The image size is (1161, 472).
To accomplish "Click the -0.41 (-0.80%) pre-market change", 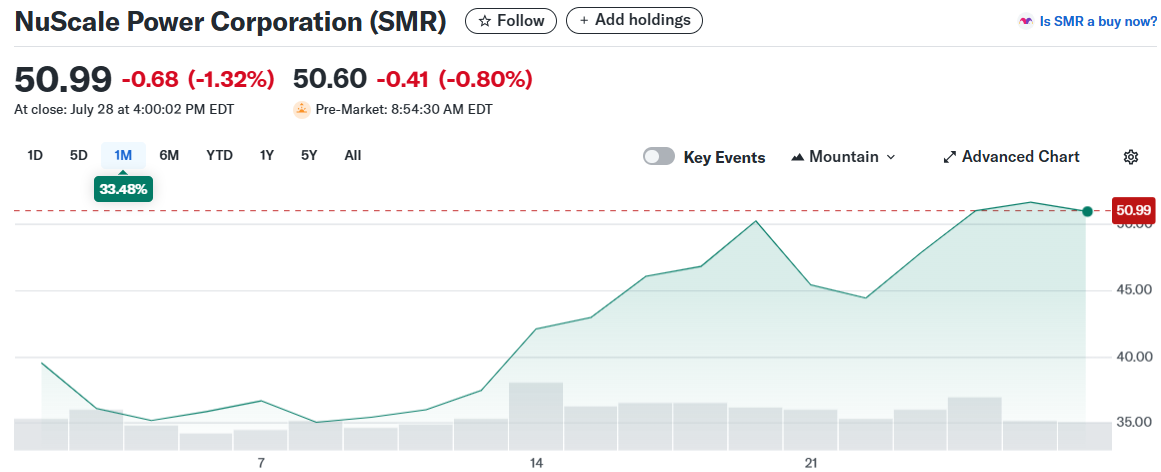I will (455, 79).
